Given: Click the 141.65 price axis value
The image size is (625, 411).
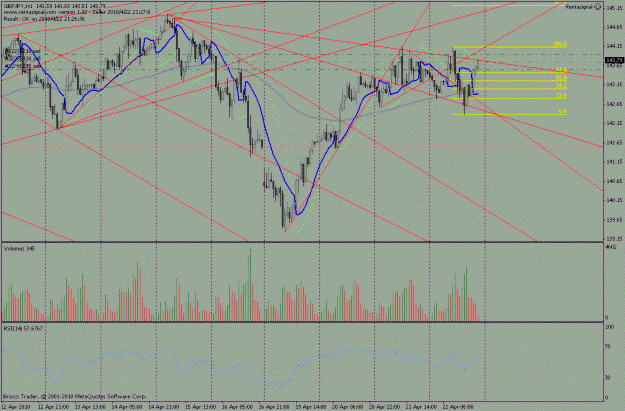Looking at the screenshot, I should click(x=614, y=142).
